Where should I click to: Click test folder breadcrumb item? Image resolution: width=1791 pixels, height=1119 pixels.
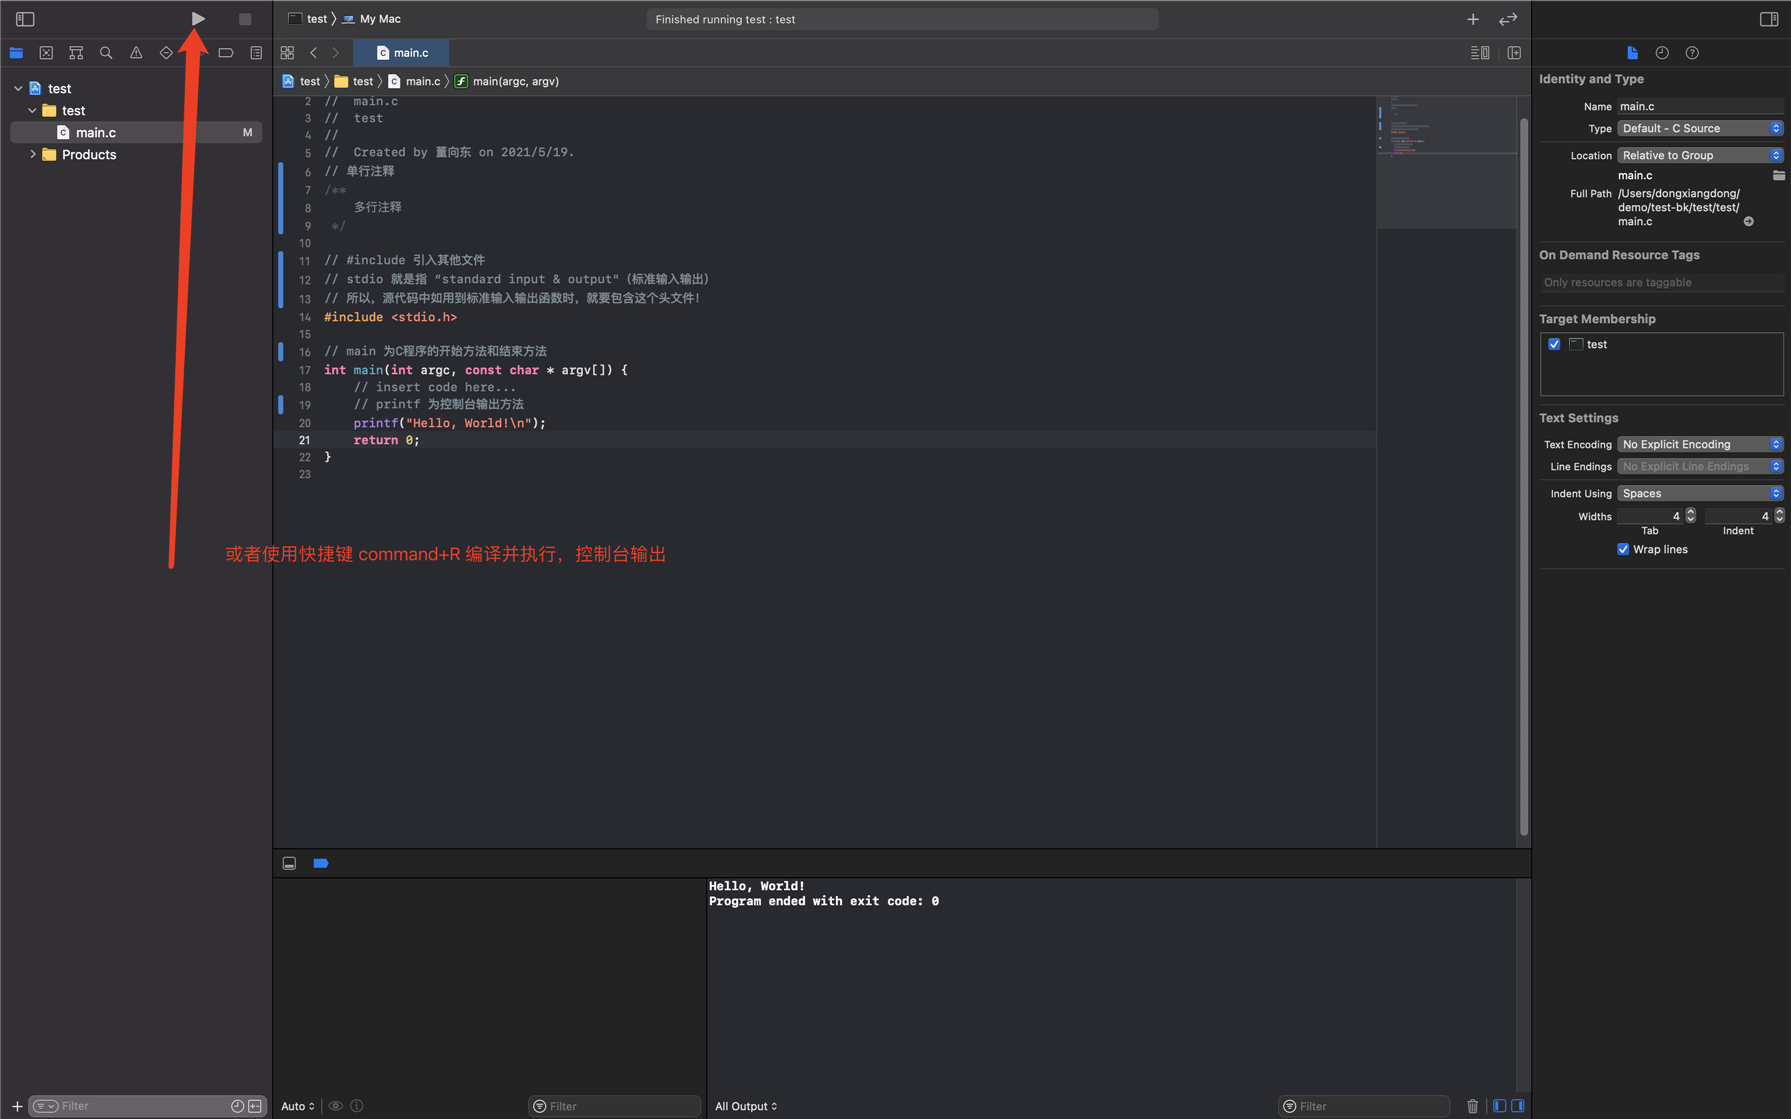pos(354,81)
